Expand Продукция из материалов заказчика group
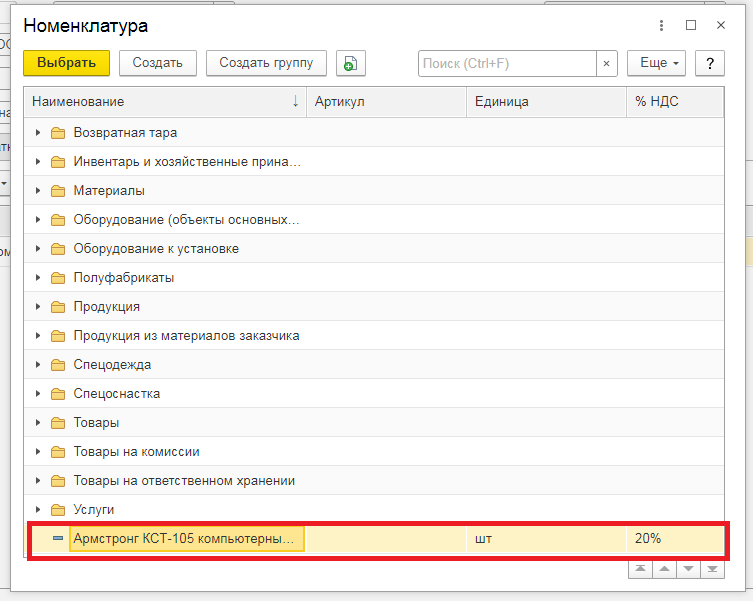This screenshot has width=753, height=601. (x=38, y=336)
